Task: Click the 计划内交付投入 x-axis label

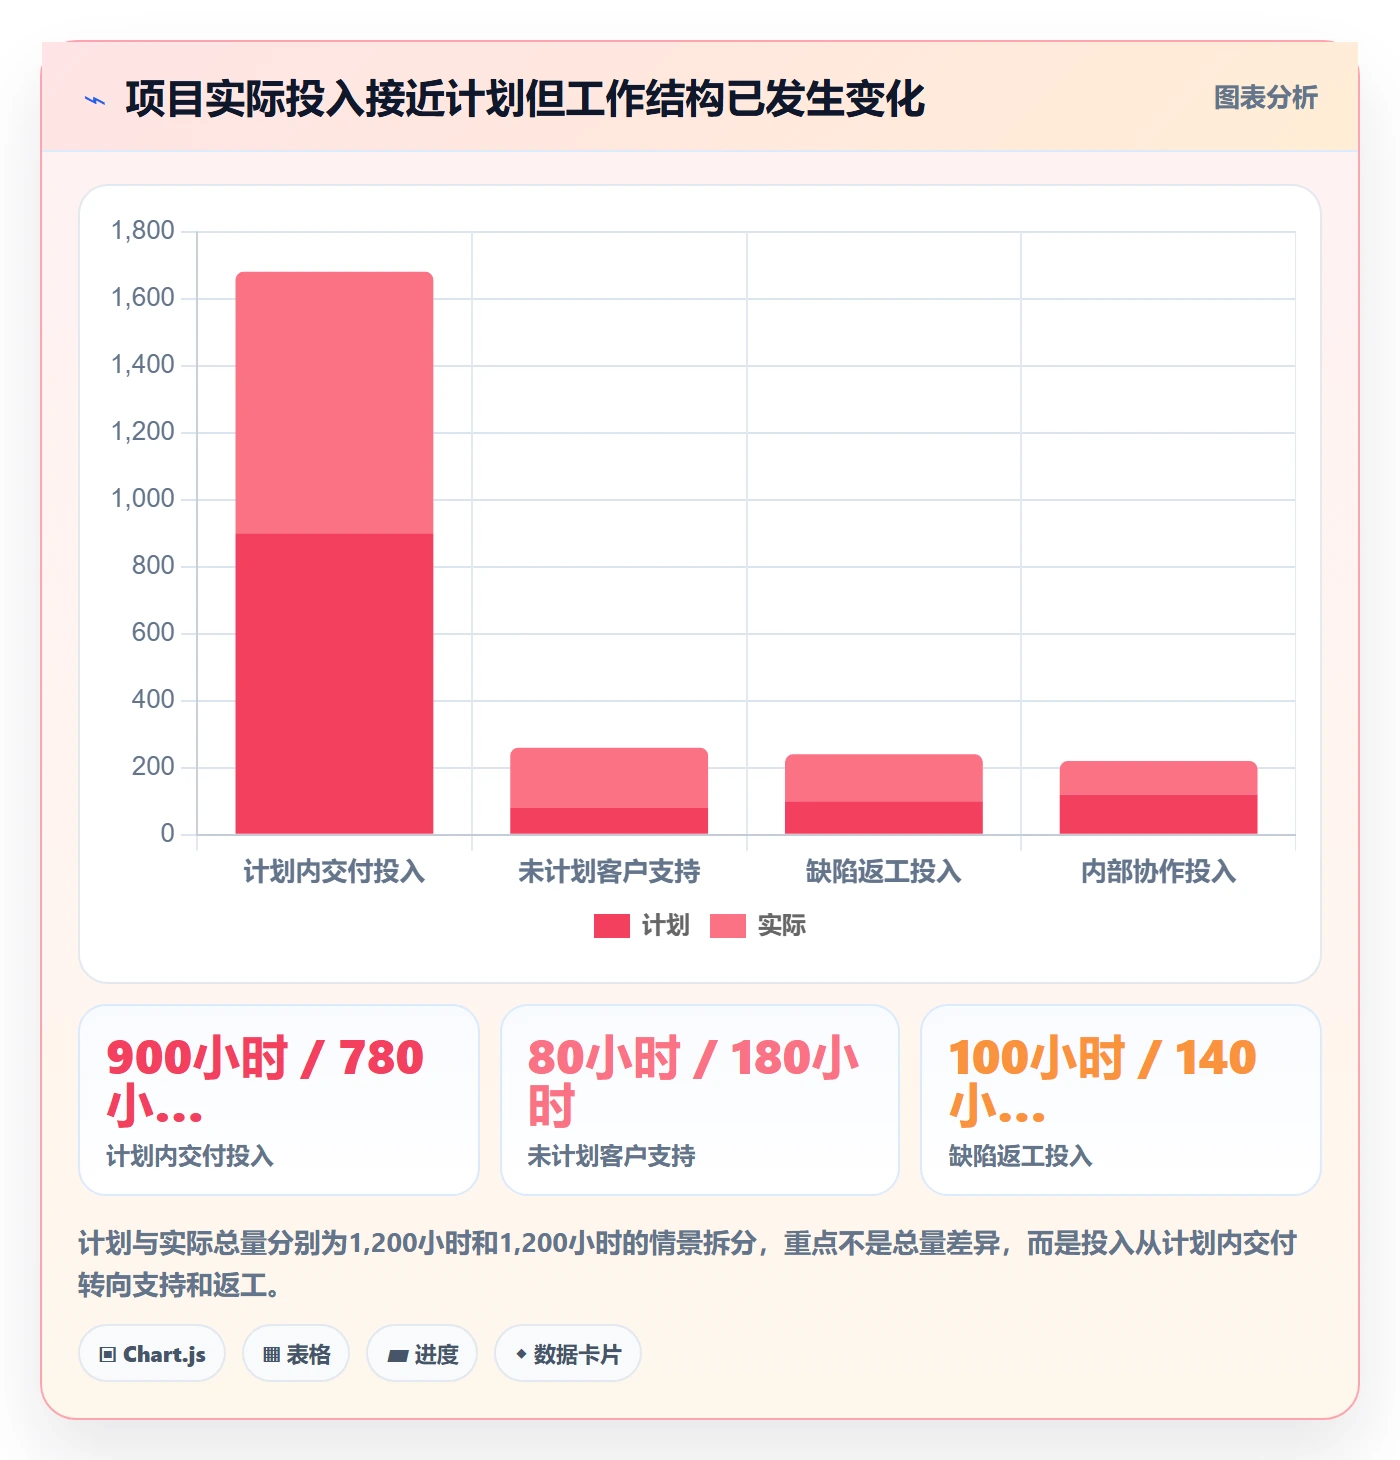Action: point(334,872)
